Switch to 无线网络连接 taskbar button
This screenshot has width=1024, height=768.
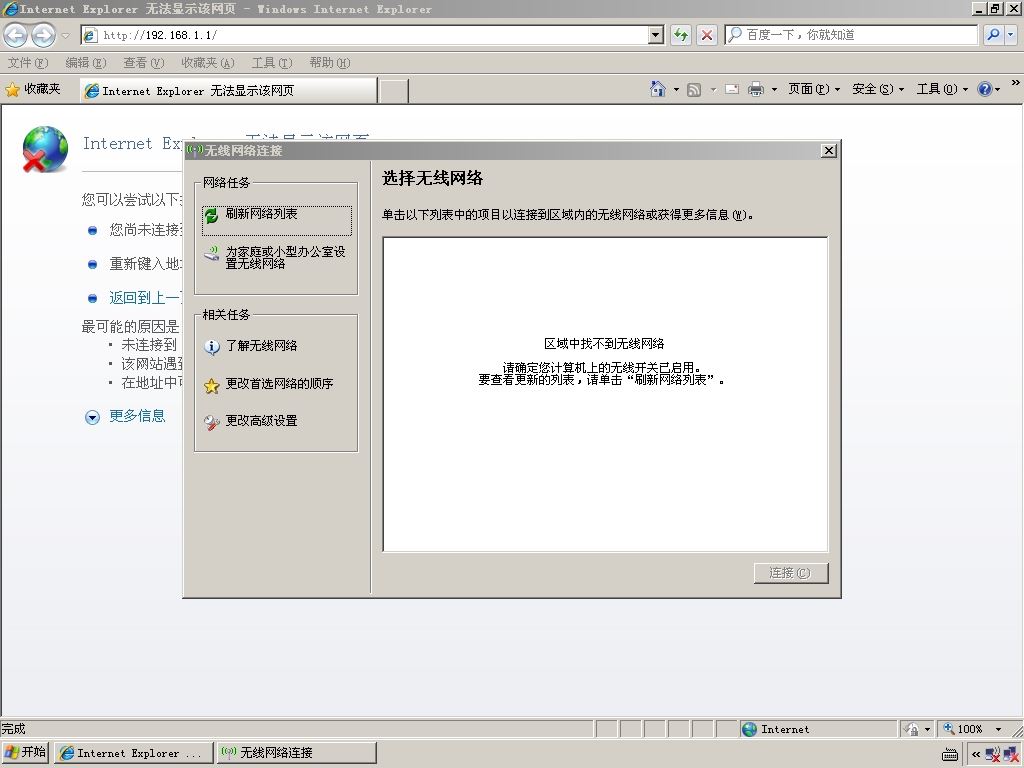click(x=296, y=753)
